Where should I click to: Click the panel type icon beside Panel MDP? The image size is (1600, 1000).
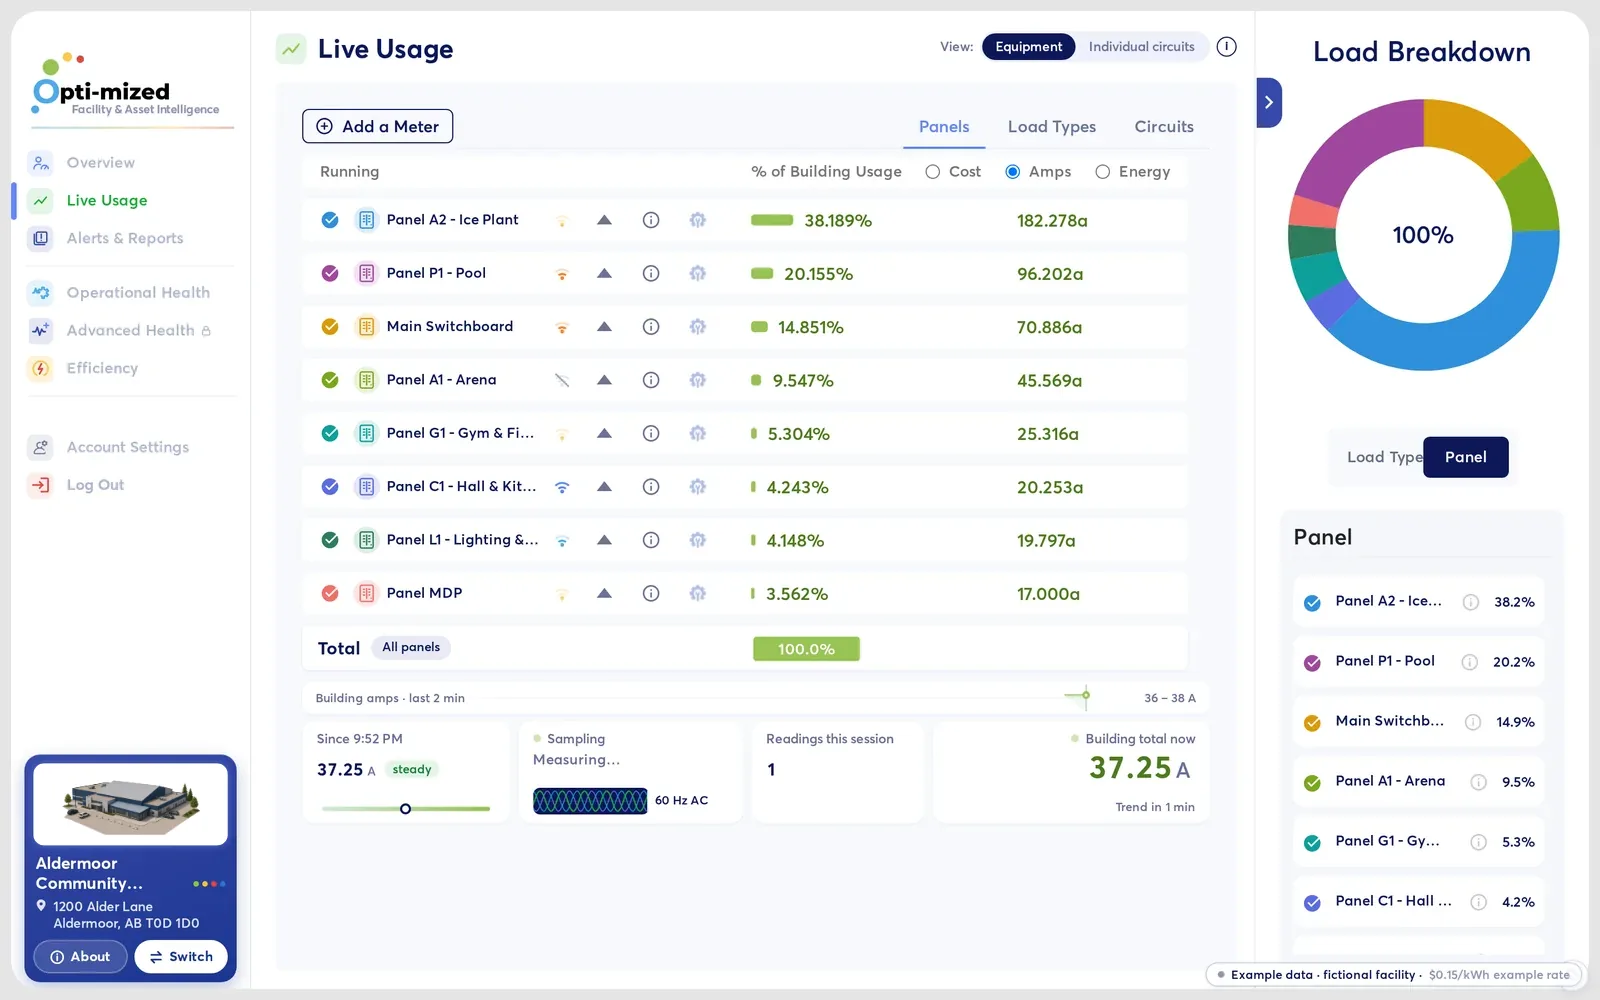point(367,593)
